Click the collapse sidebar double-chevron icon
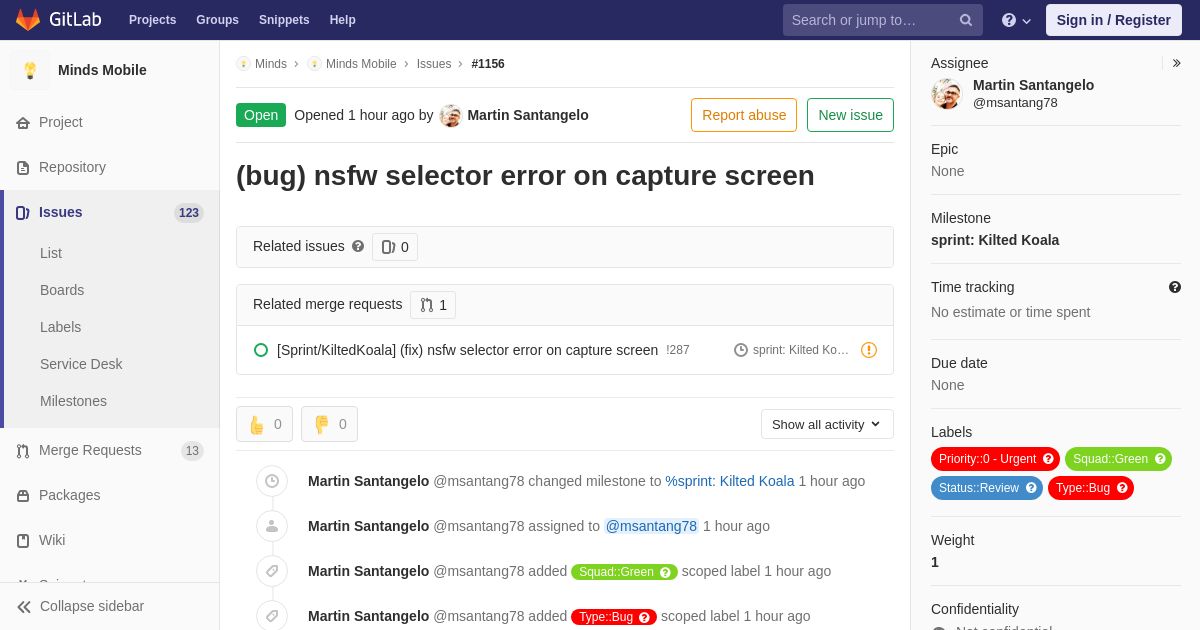 (x=24, y=606)
